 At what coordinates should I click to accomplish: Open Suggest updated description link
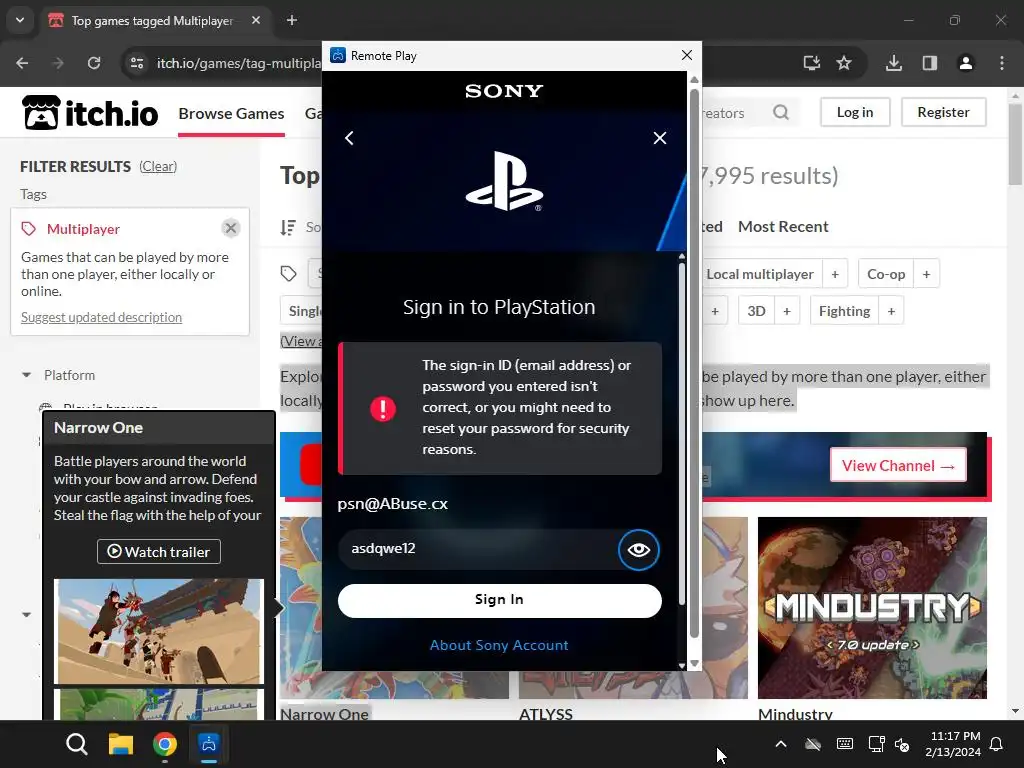coord(101,317)
